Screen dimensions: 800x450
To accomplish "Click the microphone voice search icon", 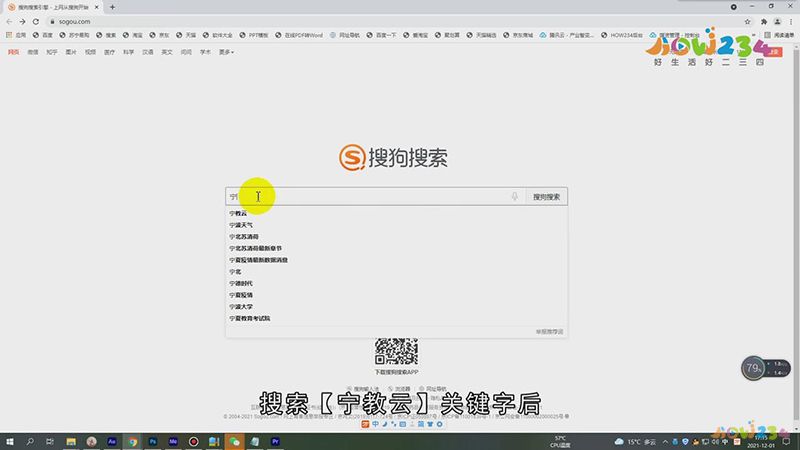I will tap(515, 196).
